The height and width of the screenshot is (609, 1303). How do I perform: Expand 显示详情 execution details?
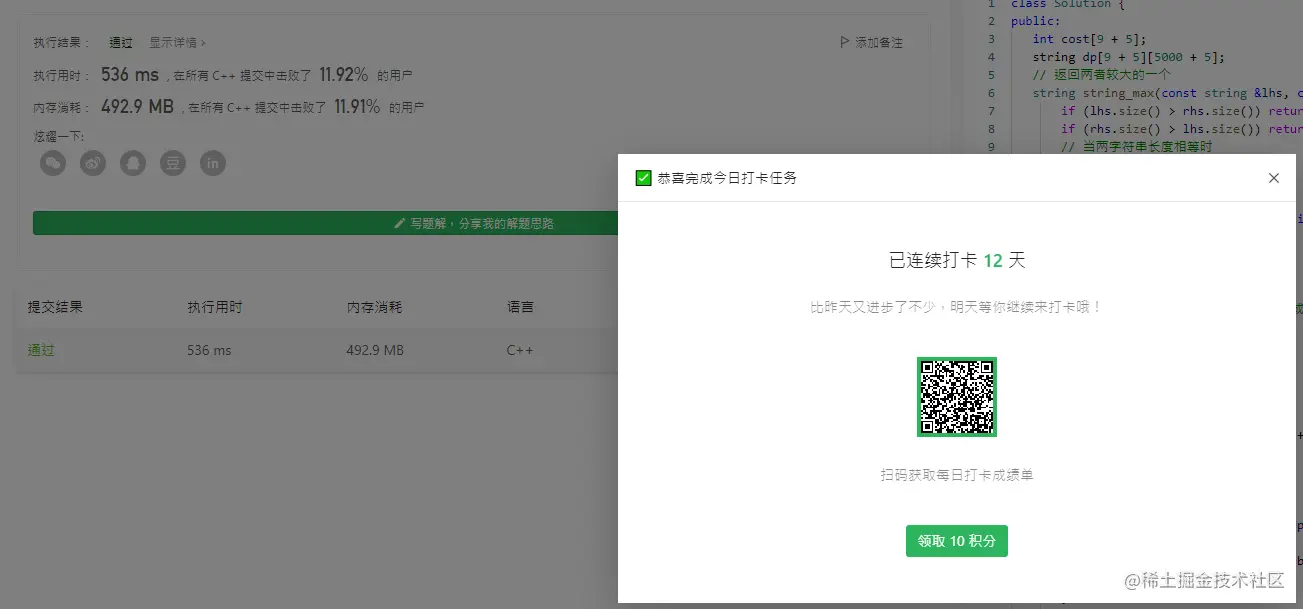pos(177,43)
